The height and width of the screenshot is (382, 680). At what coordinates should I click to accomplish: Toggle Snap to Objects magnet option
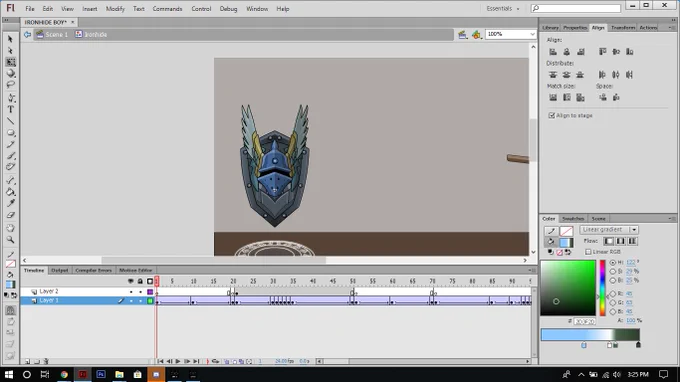(10, 310)
